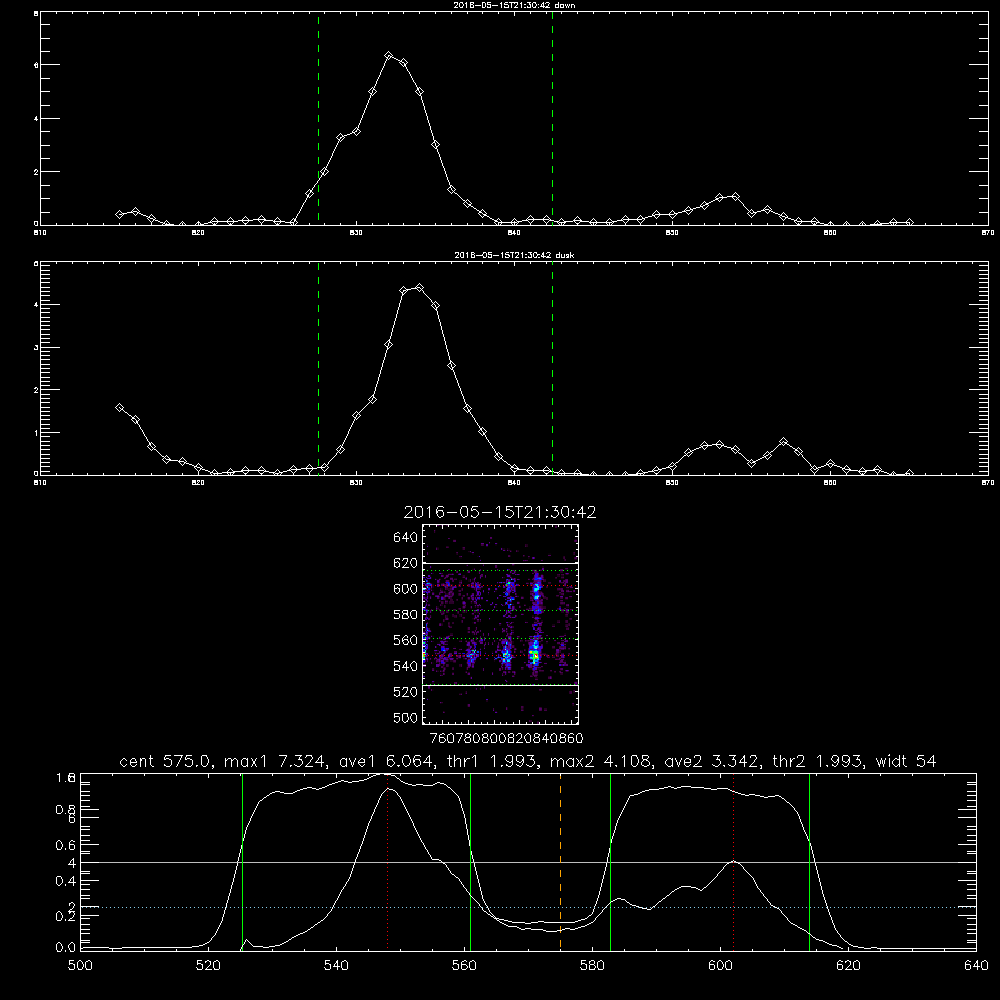Click the heatmap spectral image
The height and width of the screenshot is (1000, 1000).
[501, 624]
